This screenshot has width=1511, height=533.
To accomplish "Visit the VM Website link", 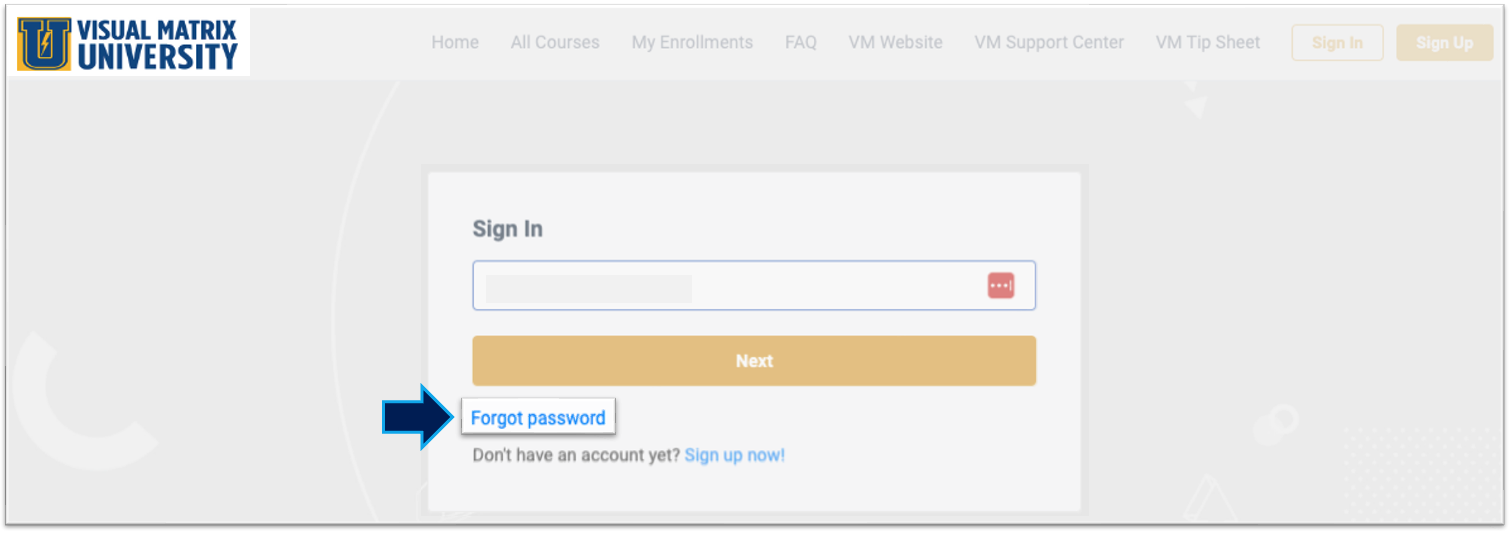I will click(895, 43).
